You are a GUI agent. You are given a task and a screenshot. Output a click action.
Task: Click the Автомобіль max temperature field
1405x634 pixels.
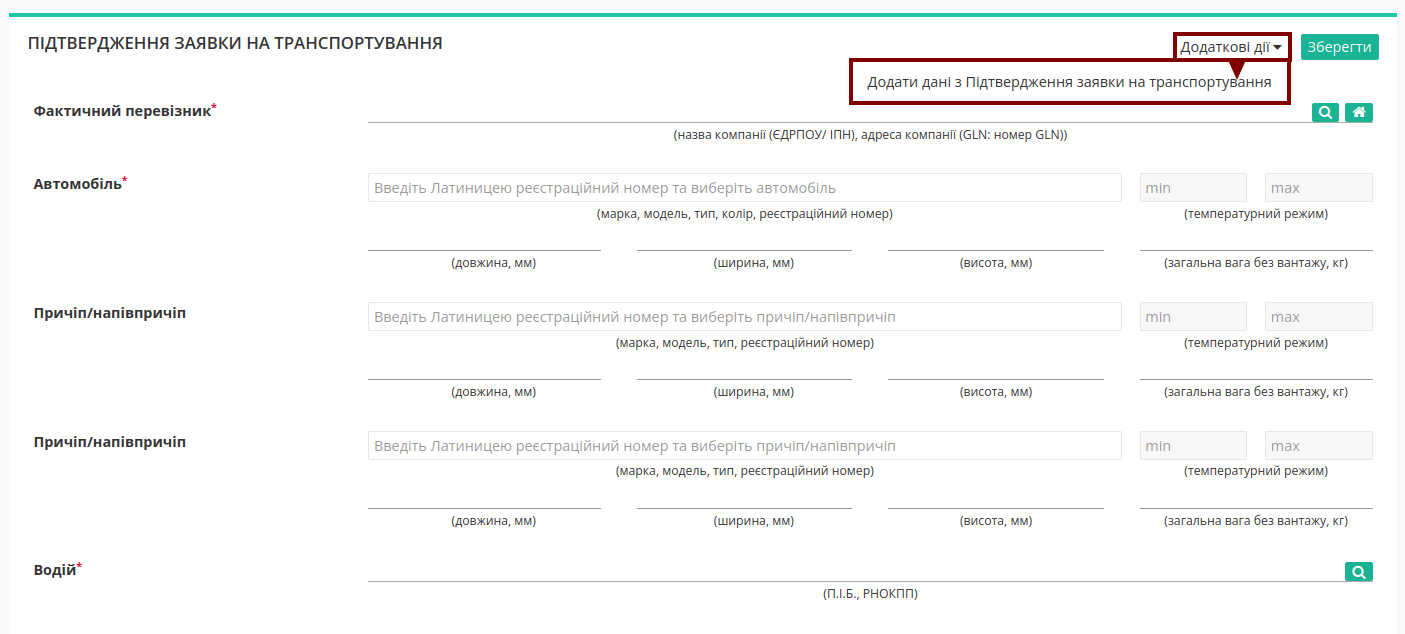point(1318,188)
